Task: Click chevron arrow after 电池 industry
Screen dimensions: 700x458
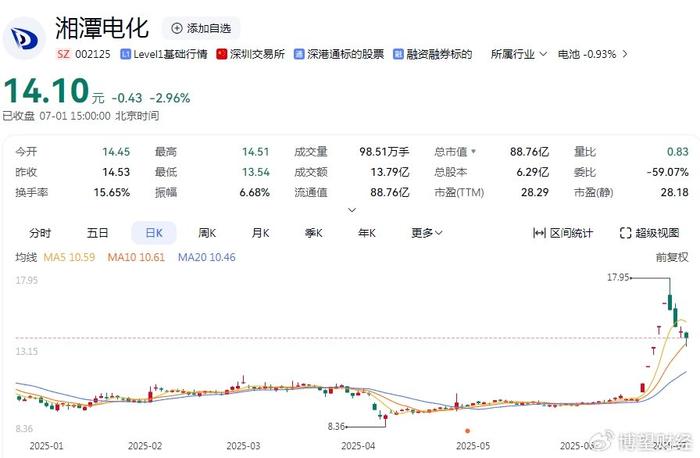Action: 625,54
